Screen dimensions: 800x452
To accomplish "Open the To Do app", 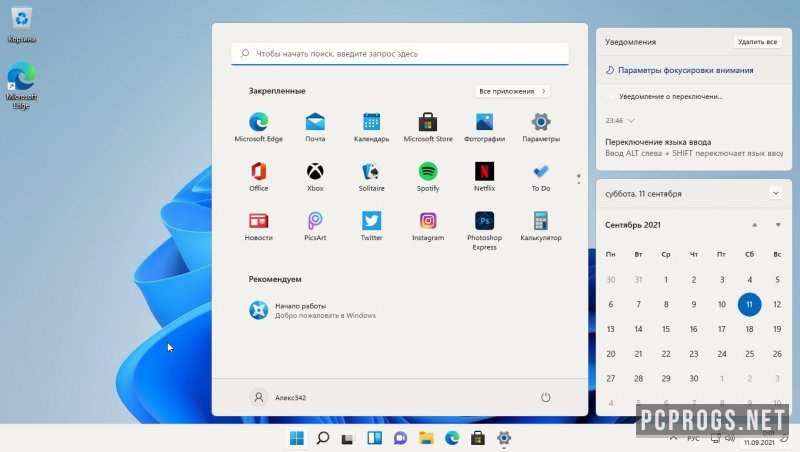I will click(x=541, y=177).
